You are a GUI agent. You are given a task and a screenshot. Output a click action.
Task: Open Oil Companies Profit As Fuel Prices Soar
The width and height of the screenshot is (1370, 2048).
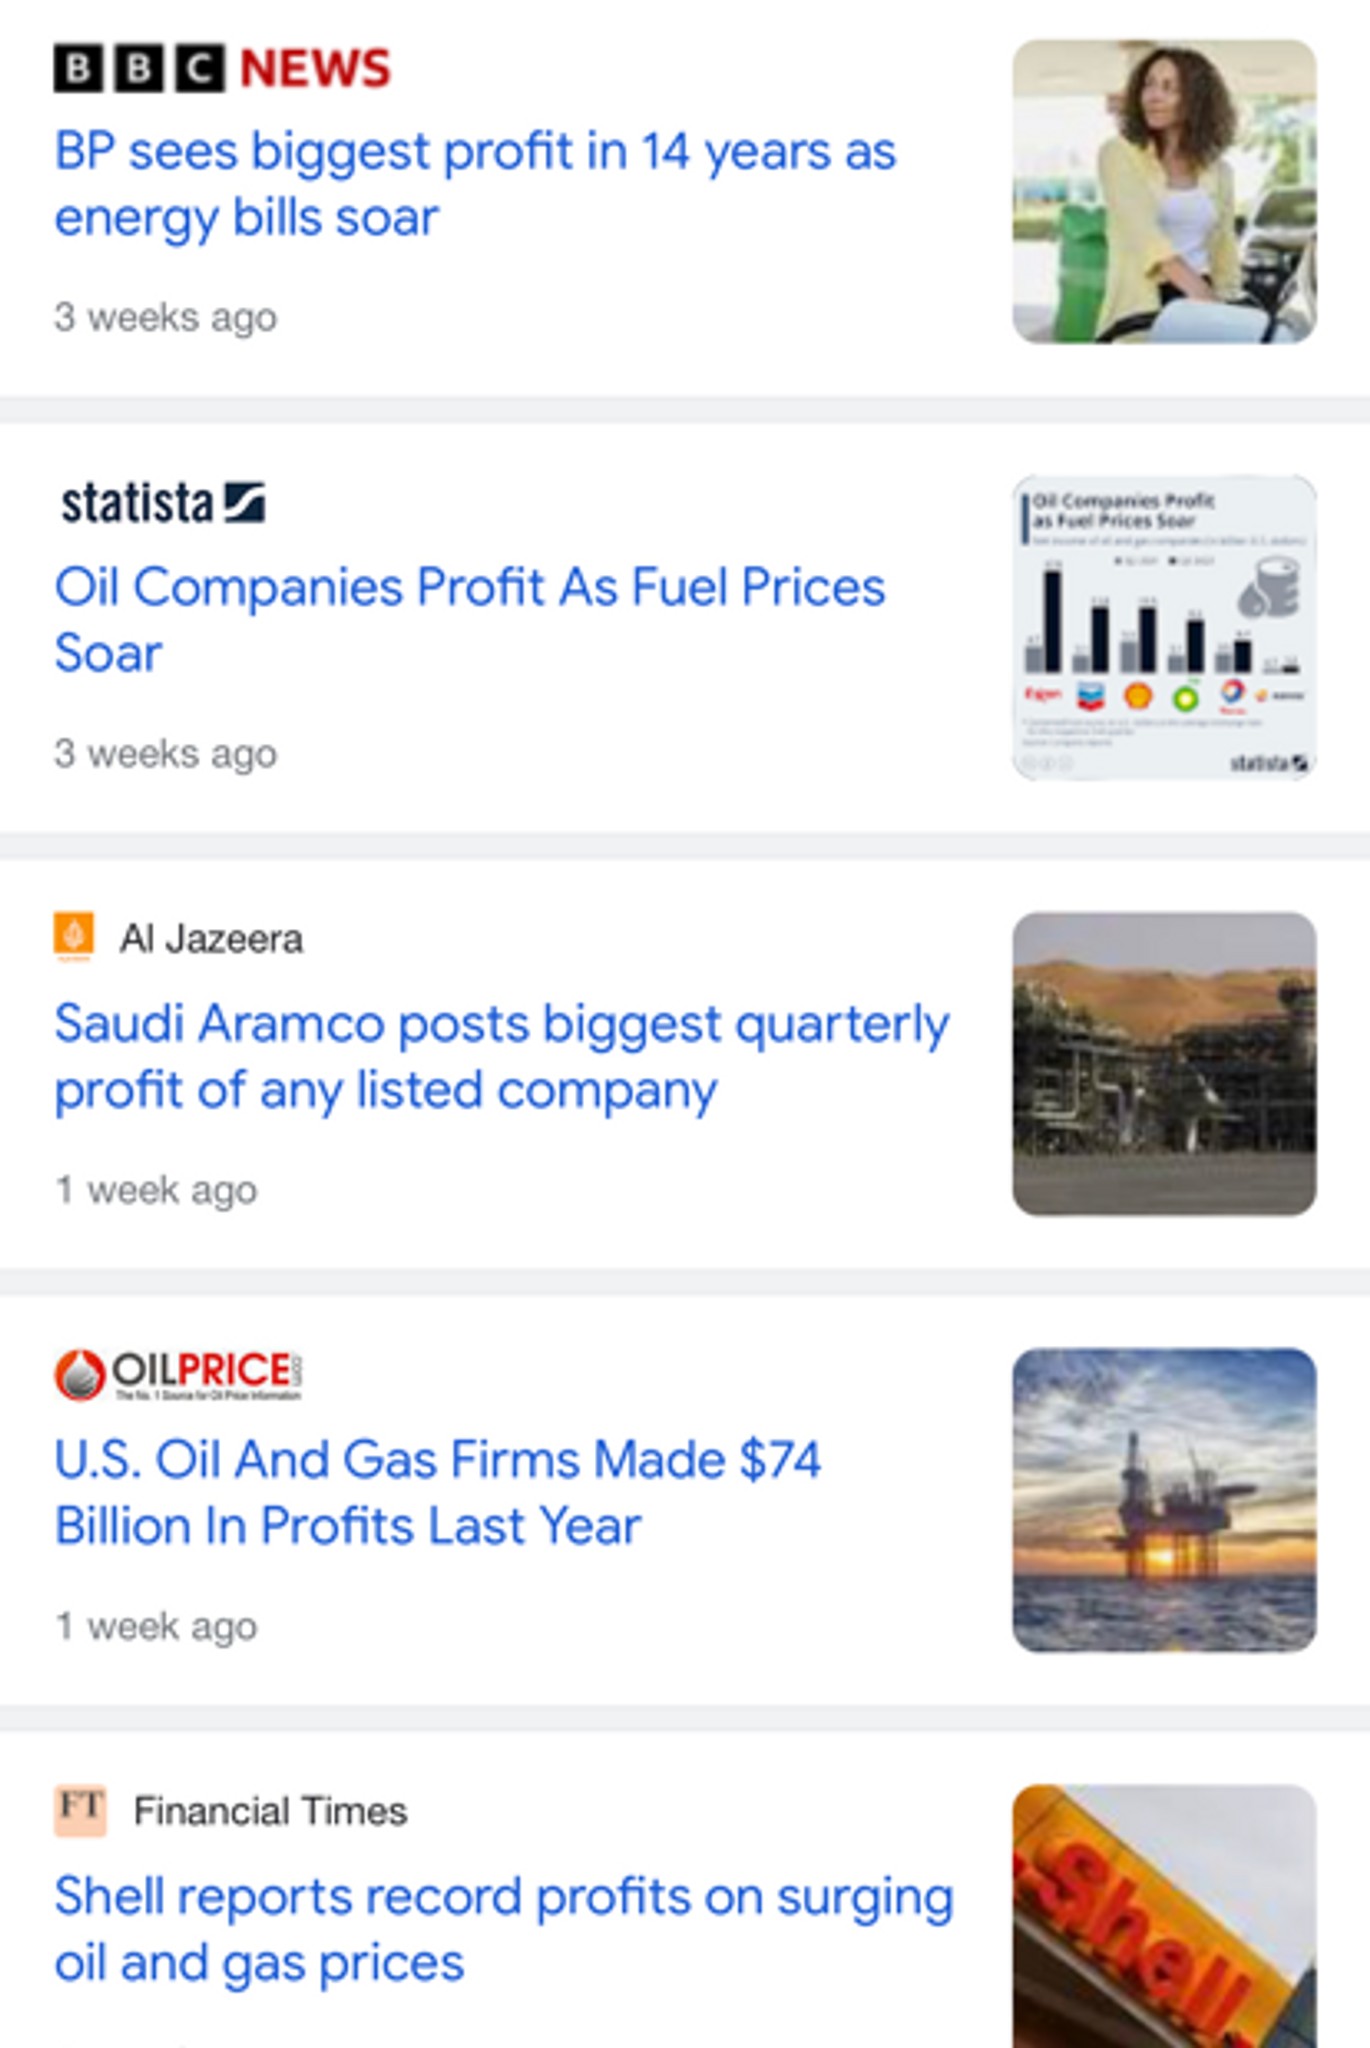[470, 620]
